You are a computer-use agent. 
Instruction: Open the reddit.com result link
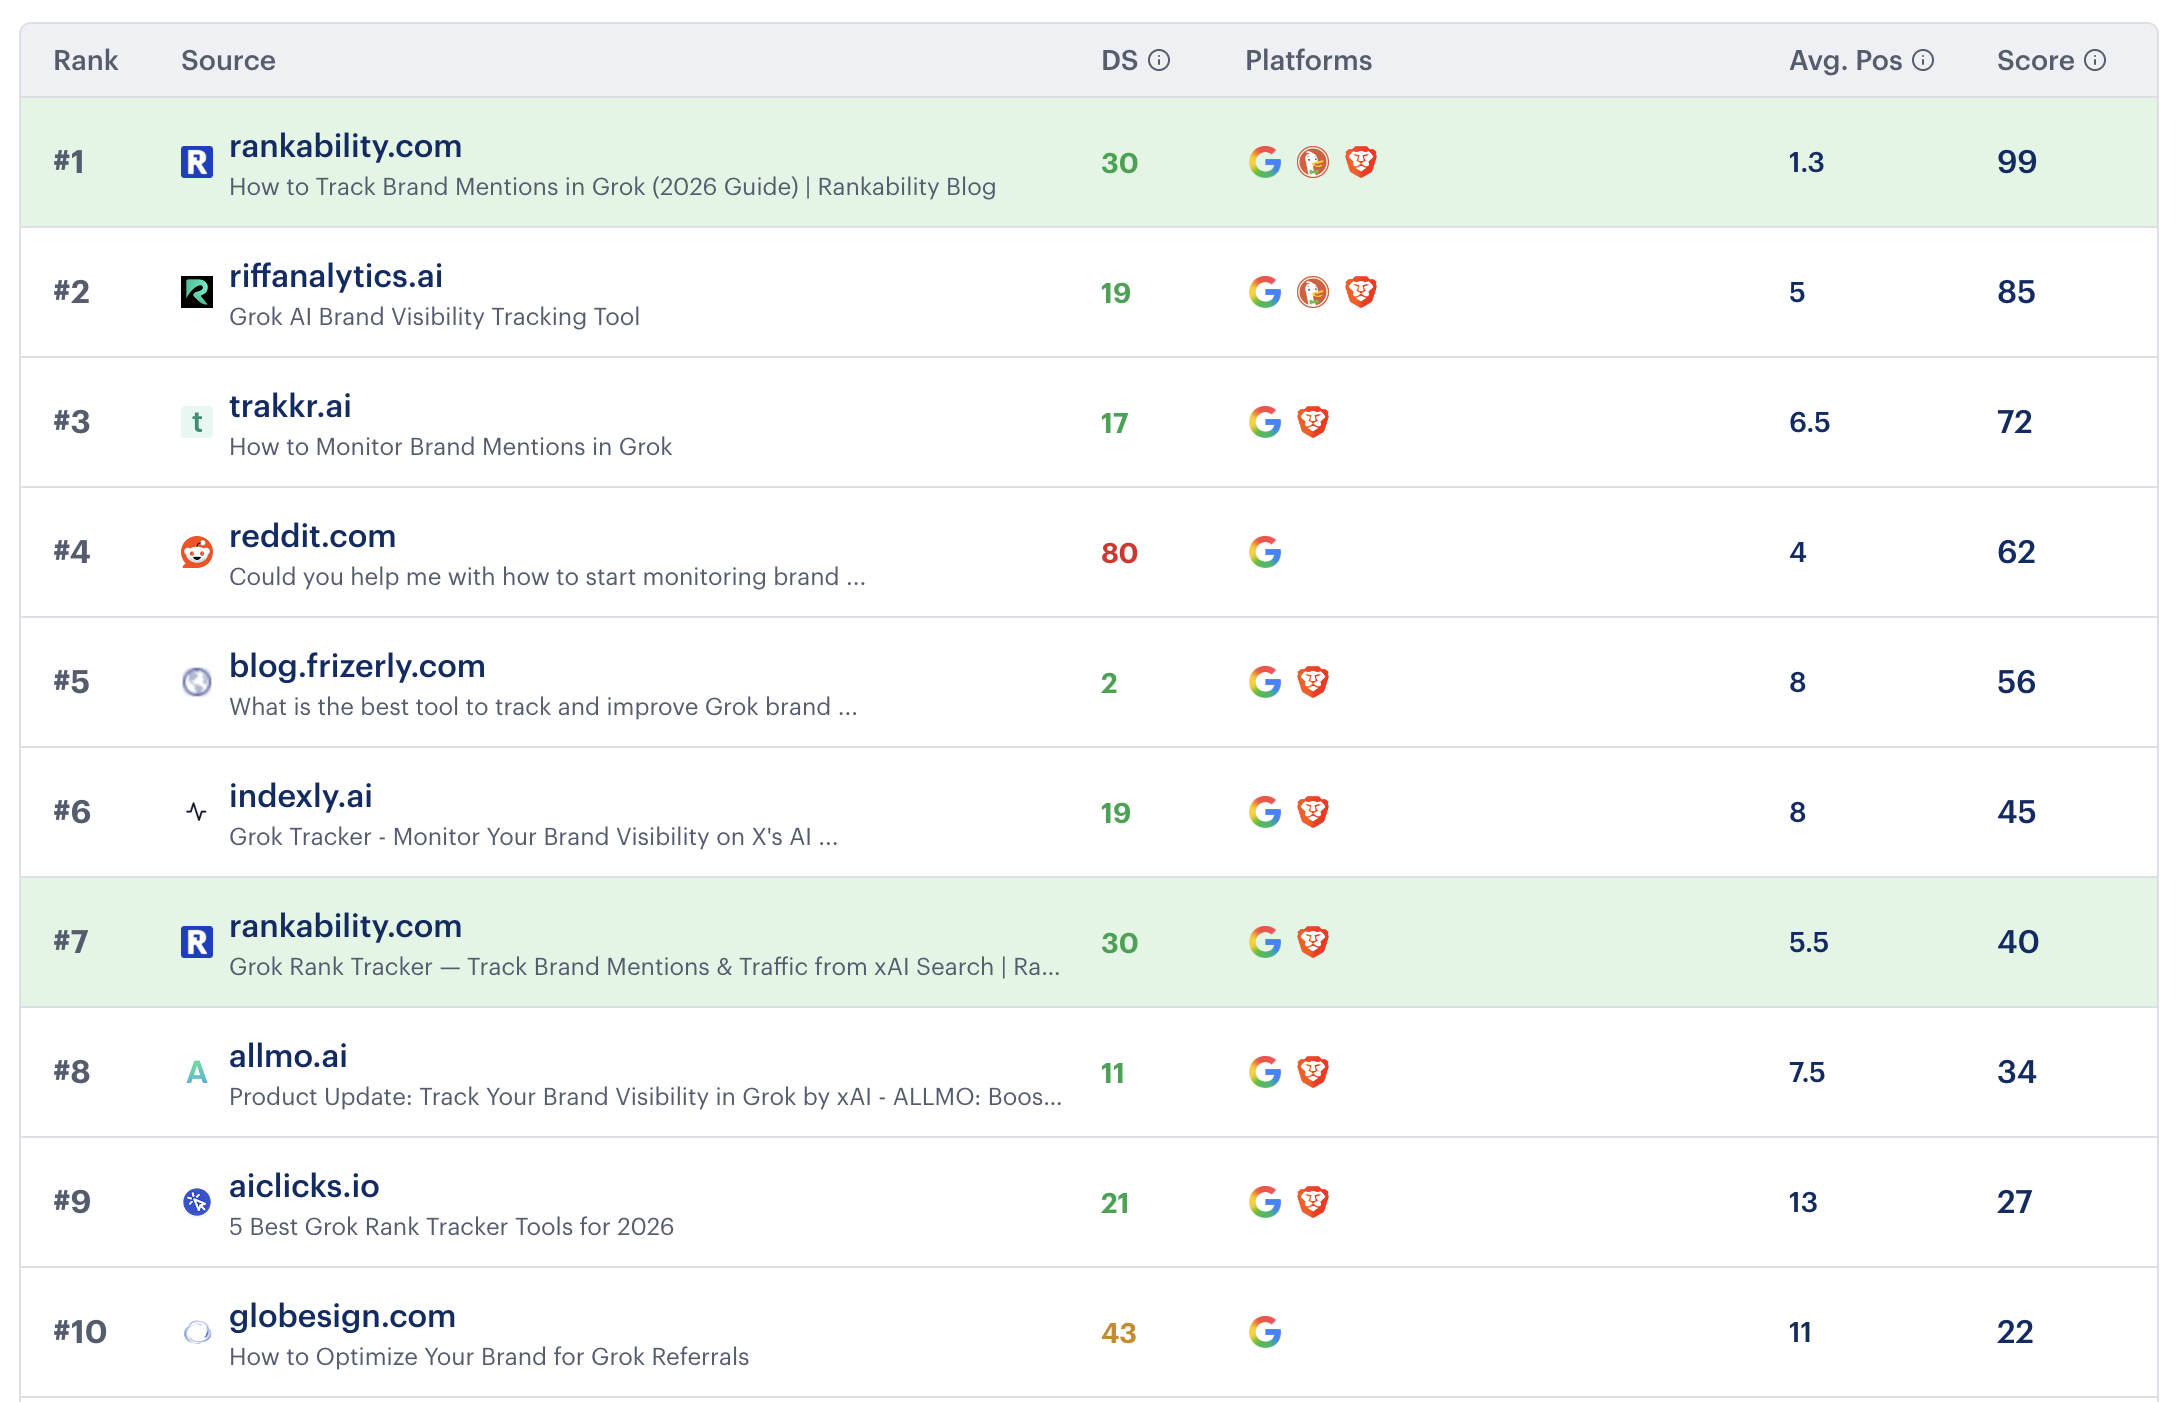[x=312, y=536]
